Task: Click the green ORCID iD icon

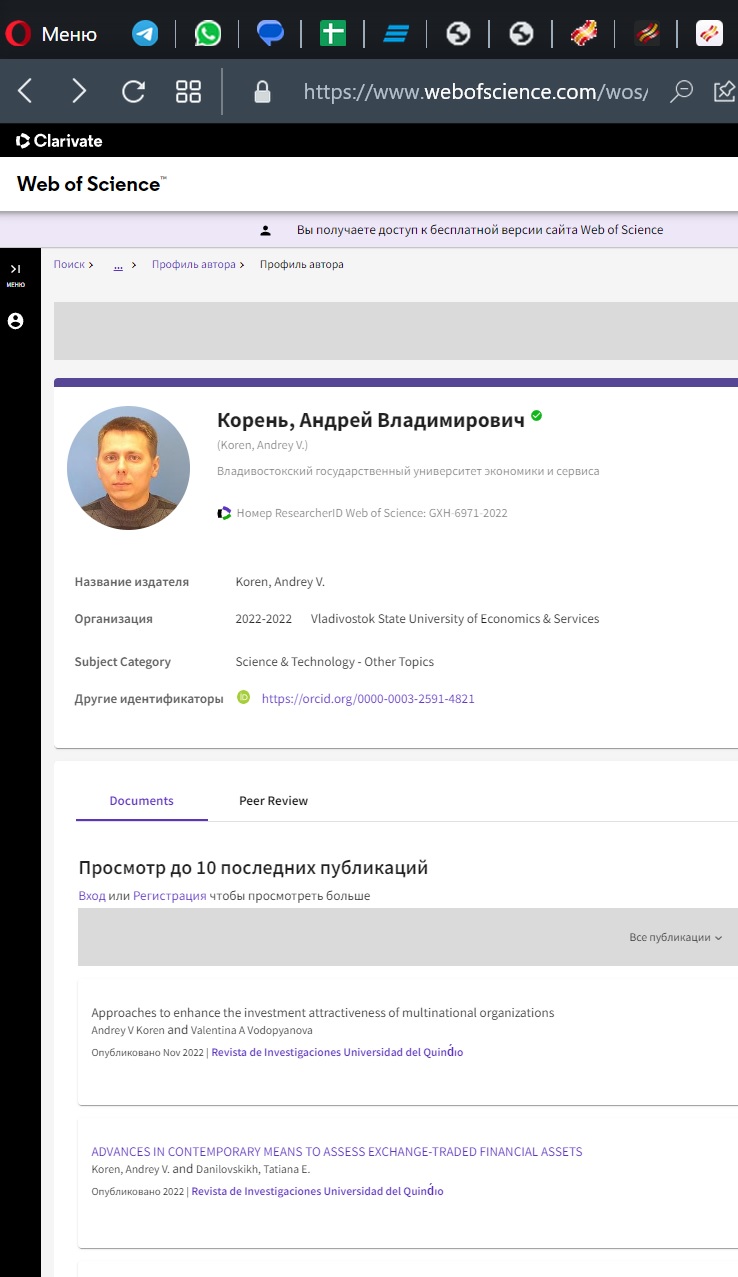Action: [x=243, y=697]
